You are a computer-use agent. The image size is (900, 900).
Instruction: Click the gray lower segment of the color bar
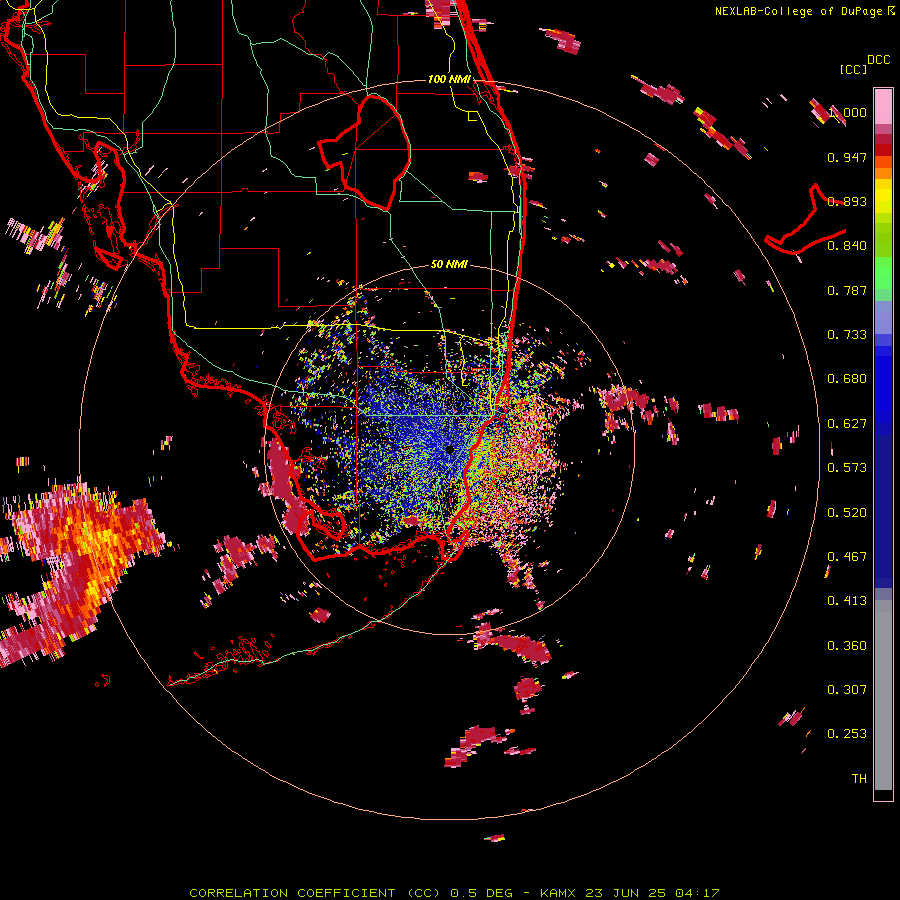[x=883, y=695]
